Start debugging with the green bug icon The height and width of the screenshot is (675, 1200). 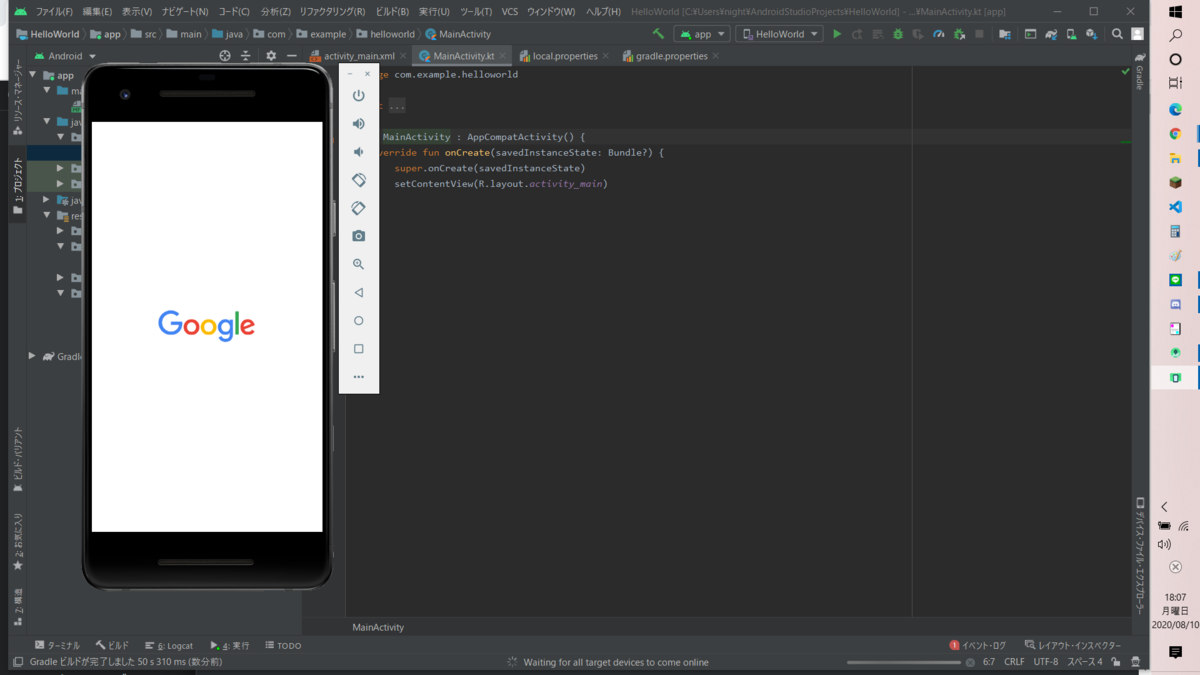click(898, 34)
